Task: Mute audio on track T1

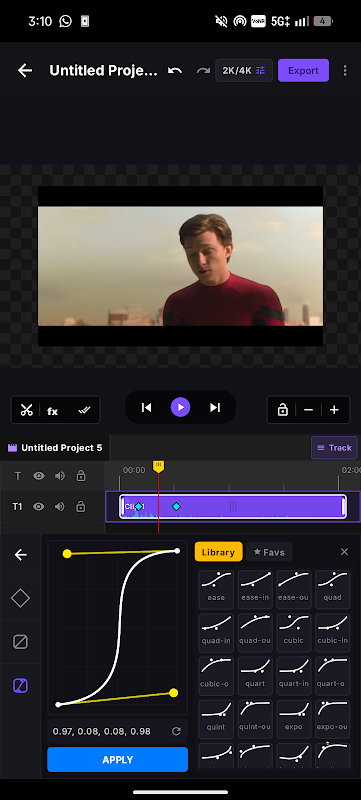Action: [60, 507]
